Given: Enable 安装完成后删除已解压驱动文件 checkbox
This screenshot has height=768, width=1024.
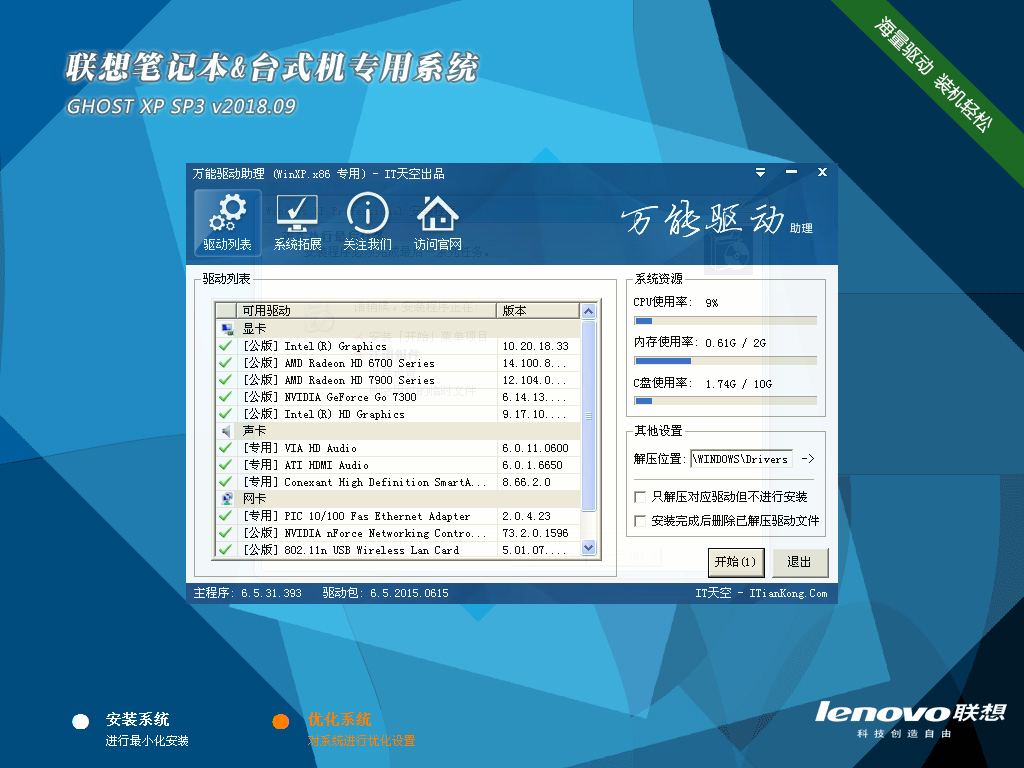Looking at the screenshot, I should point(640,521).
